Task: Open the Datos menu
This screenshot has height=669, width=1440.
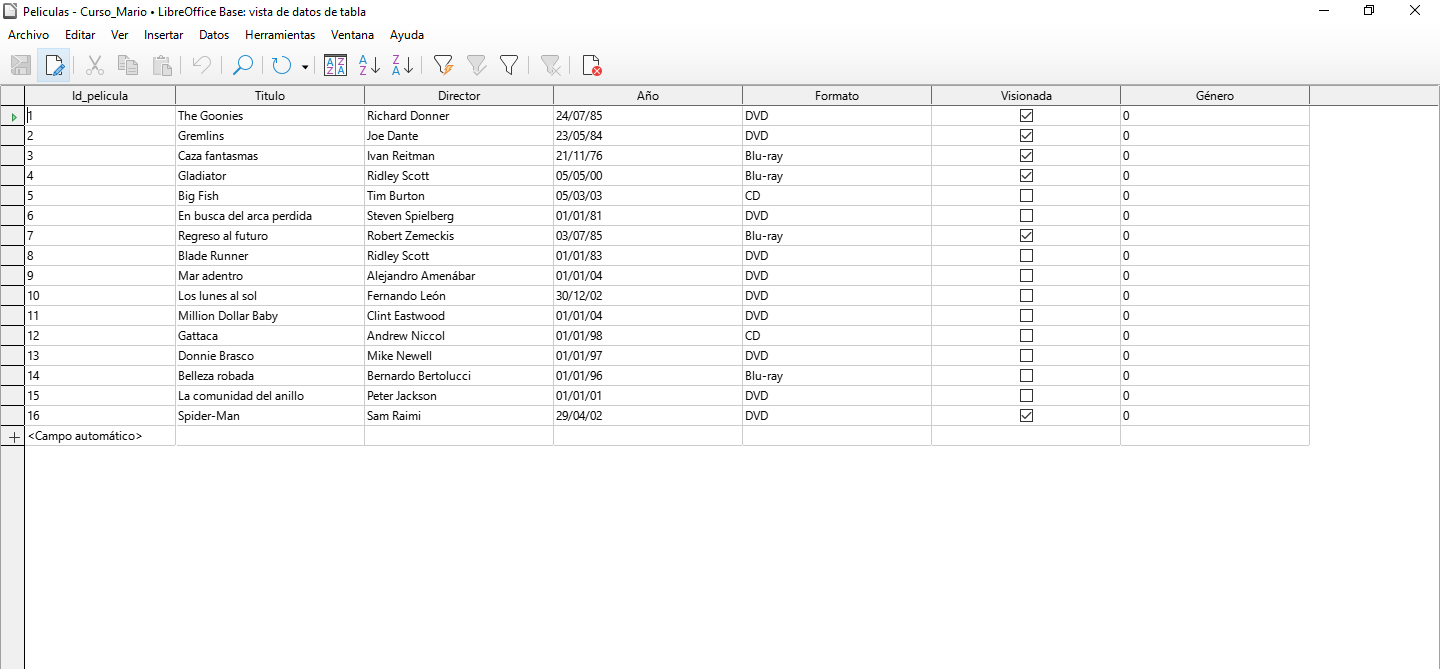Action: point(214,34)
